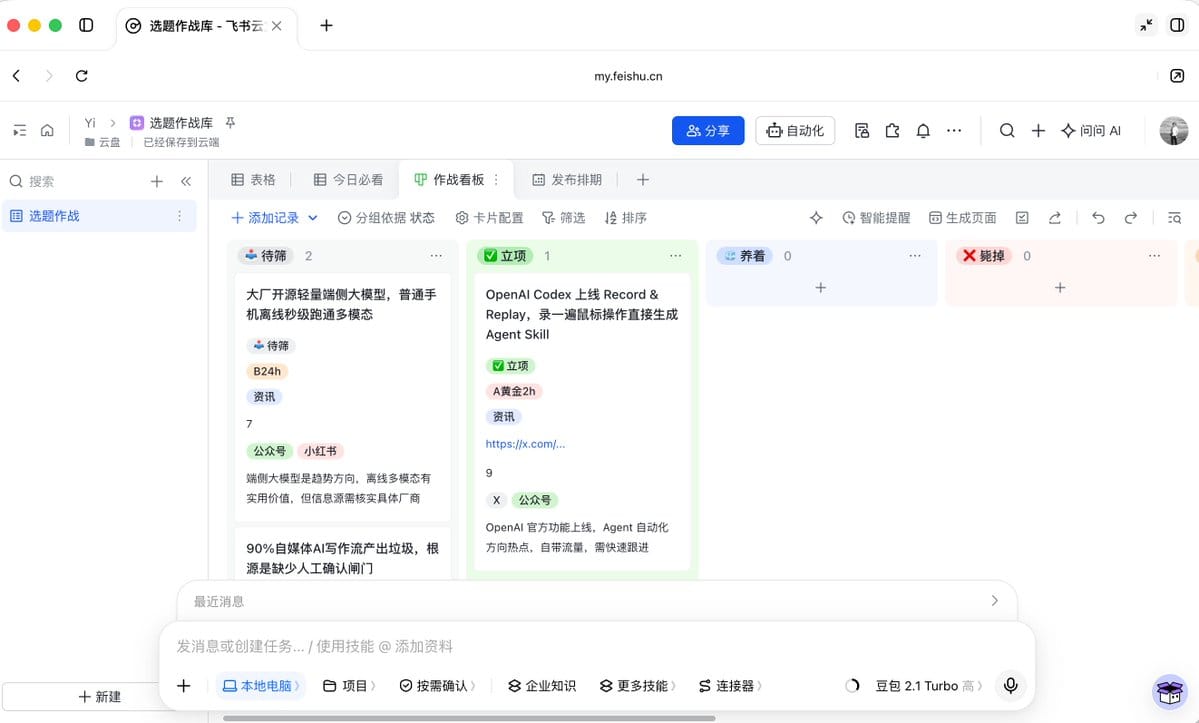Viewport: 1199px width, 723px height.
Task: Collapse the left sidebar with double chevron
Action: [x=186, y=181]
